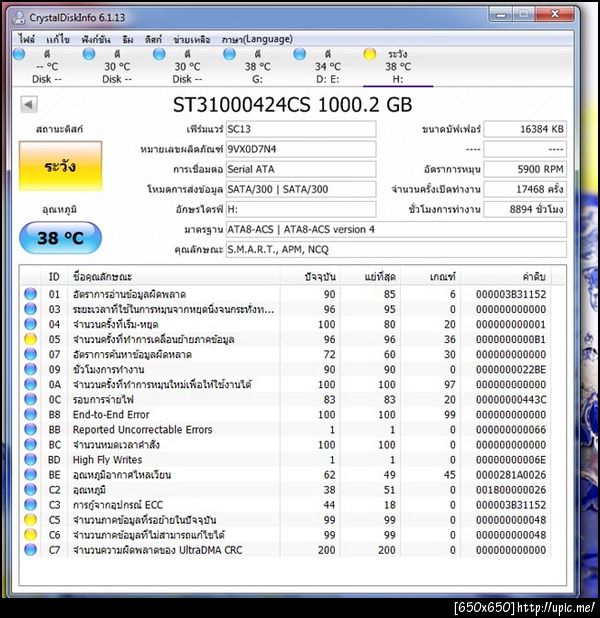Click the features field S.M.A.R.T., APM, NCQ
Image resolution: width=600 pixels, height=618 pixels.
pos(396,249)
